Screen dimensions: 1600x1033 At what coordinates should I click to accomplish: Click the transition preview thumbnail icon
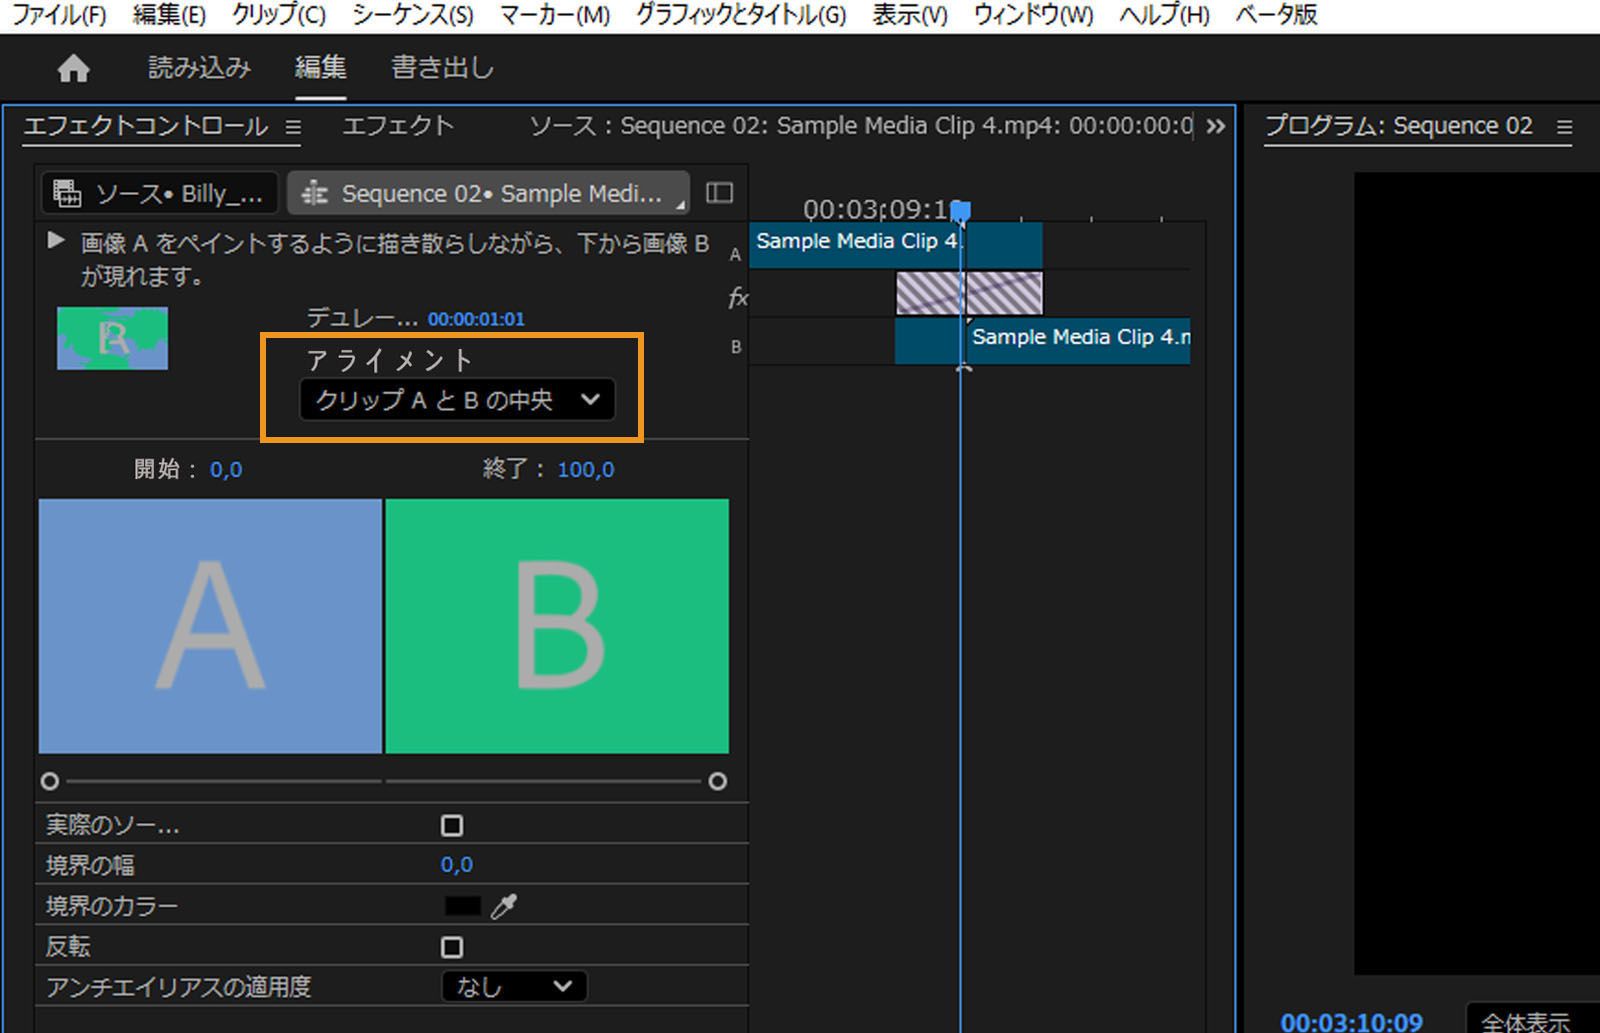[113, 338]
